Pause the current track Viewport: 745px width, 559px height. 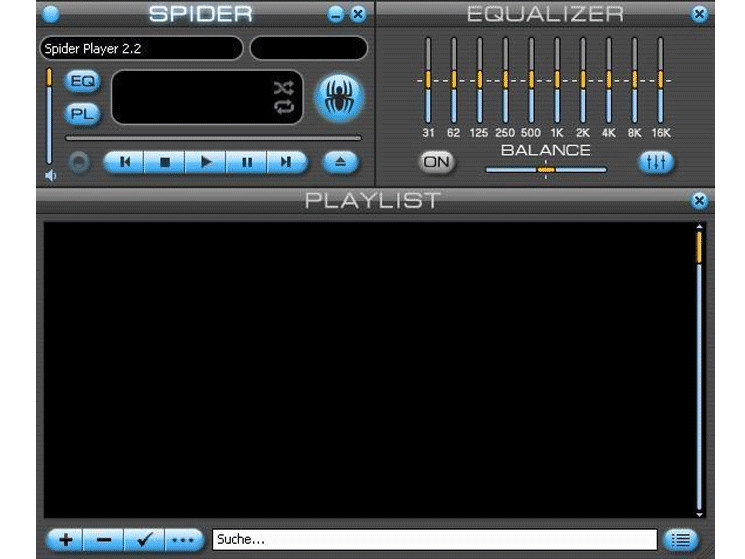[246, 161]
